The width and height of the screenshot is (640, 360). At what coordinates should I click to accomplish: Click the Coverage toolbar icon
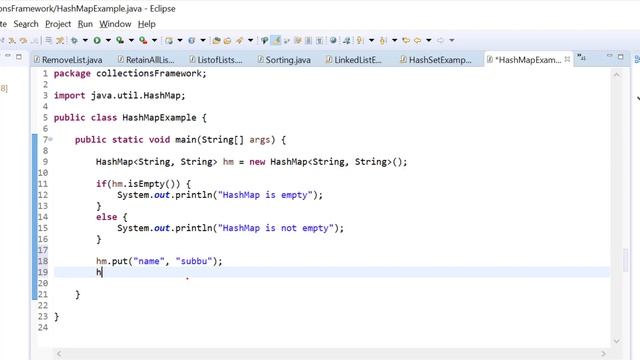coord(120,40)
